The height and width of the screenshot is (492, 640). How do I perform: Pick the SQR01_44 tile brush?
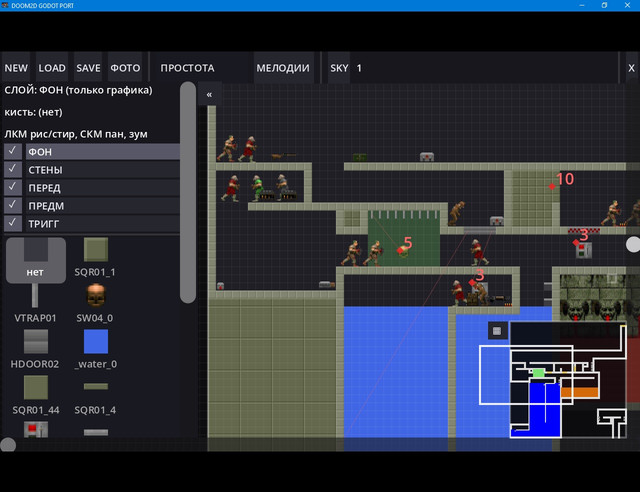click(36, 395)
